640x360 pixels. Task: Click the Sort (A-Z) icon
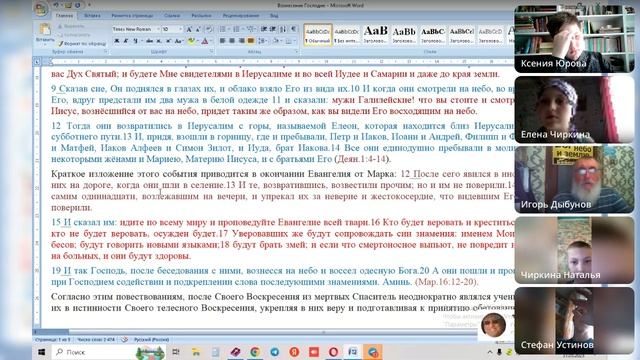coord(283,29)
